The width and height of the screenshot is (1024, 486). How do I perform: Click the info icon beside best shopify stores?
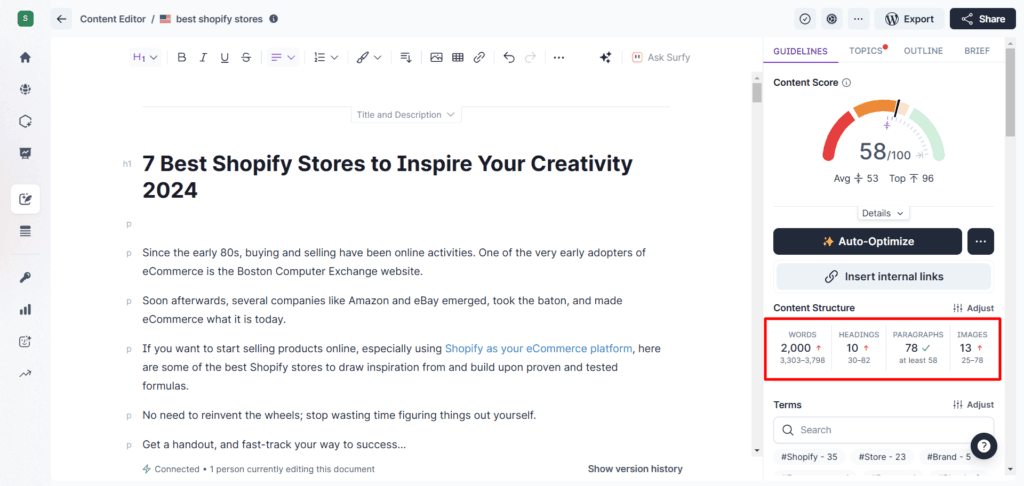pos(274,19)
